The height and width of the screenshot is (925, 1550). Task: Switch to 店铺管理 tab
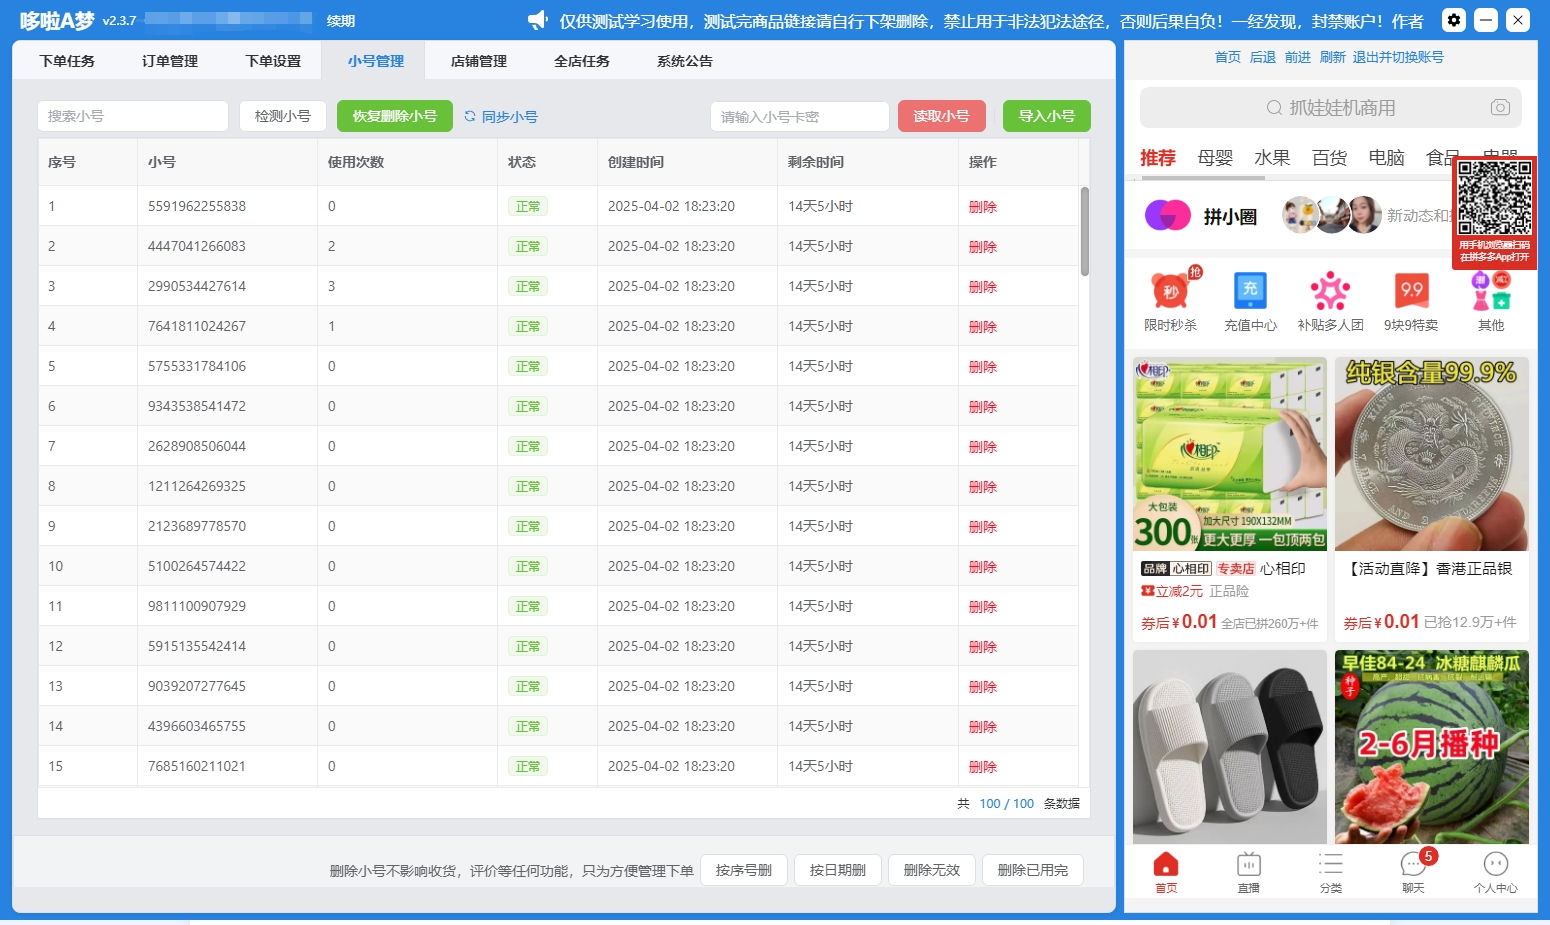[479, 61]
